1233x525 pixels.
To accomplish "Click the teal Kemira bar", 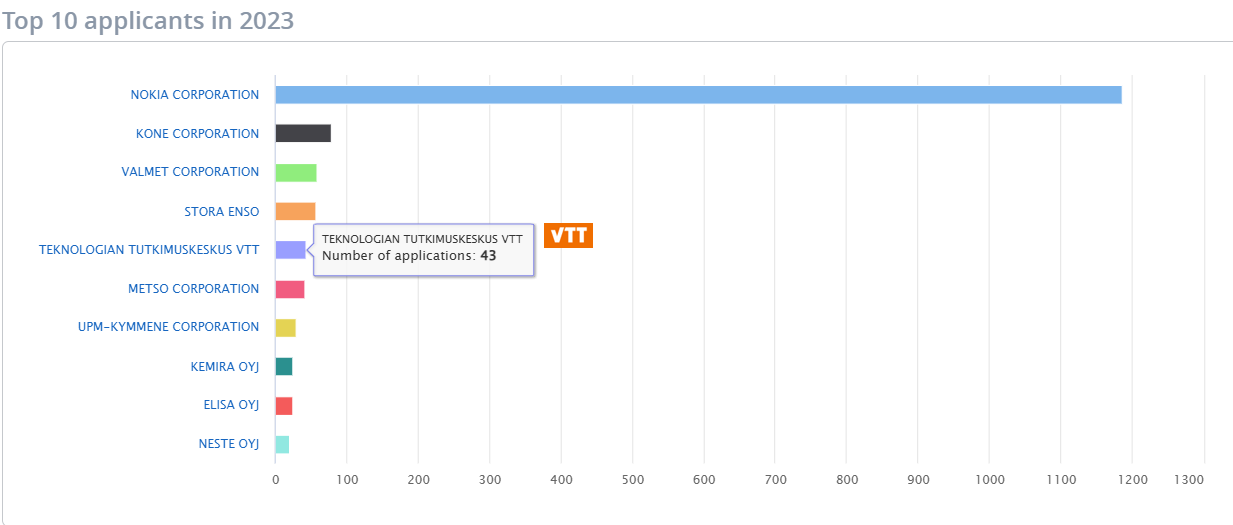I will click(284, 367).
